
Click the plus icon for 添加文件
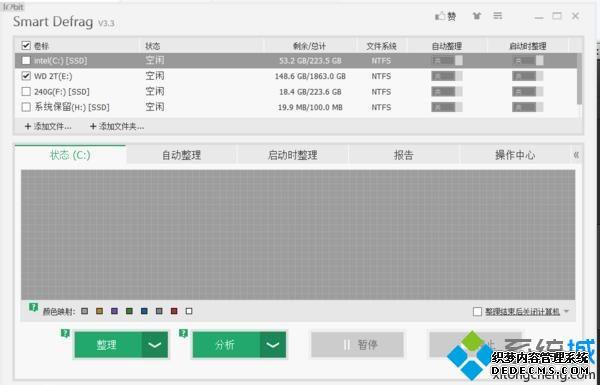pyautogui.click(x=28, y=126)
